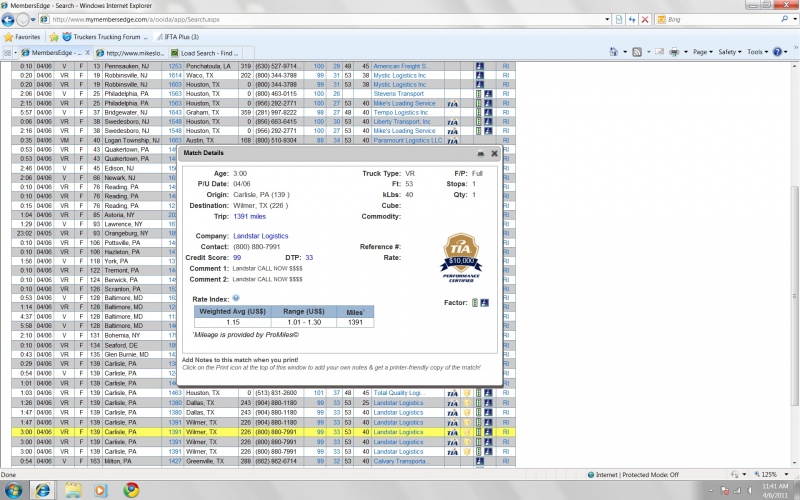
Task: Open Truckers Trucking Forum favorite
Action: tap(105, 37)
